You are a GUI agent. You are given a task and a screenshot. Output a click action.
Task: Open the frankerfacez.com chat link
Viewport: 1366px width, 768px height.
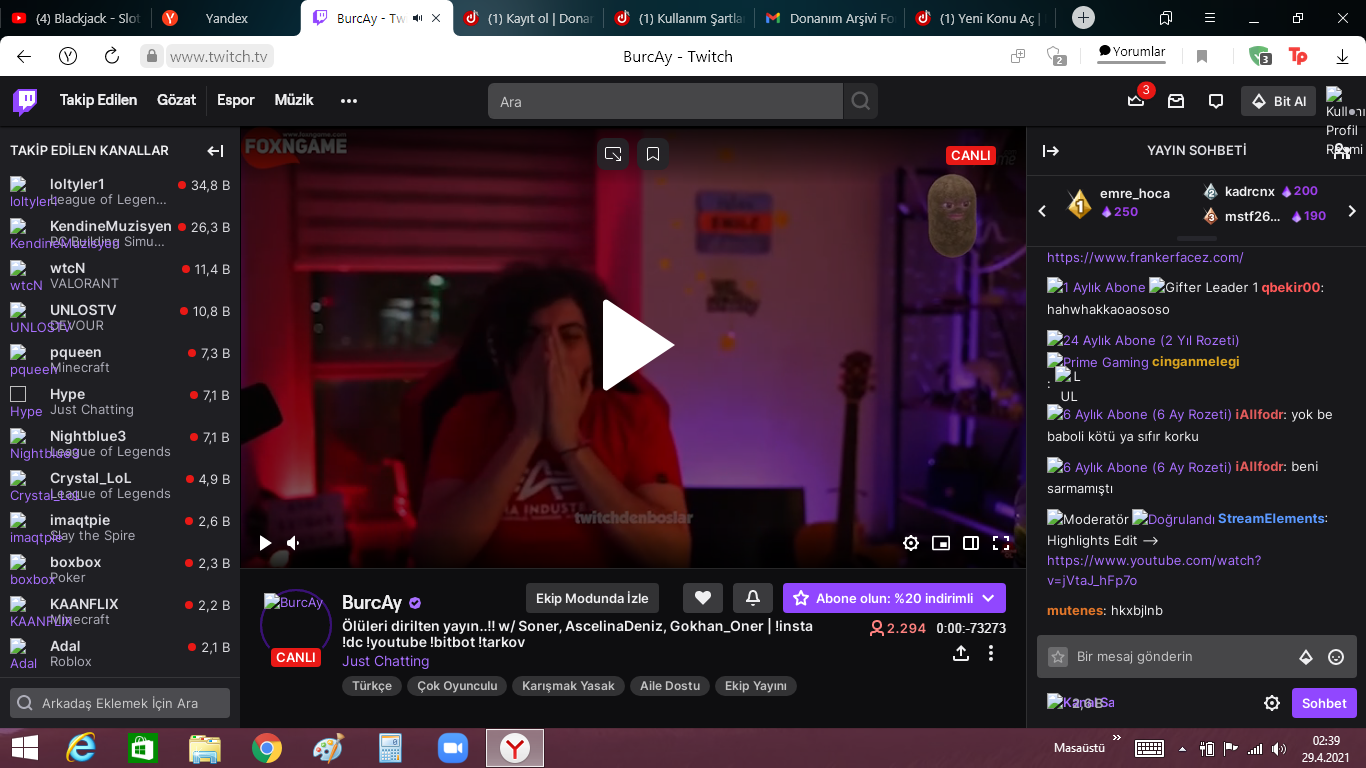1145,257
